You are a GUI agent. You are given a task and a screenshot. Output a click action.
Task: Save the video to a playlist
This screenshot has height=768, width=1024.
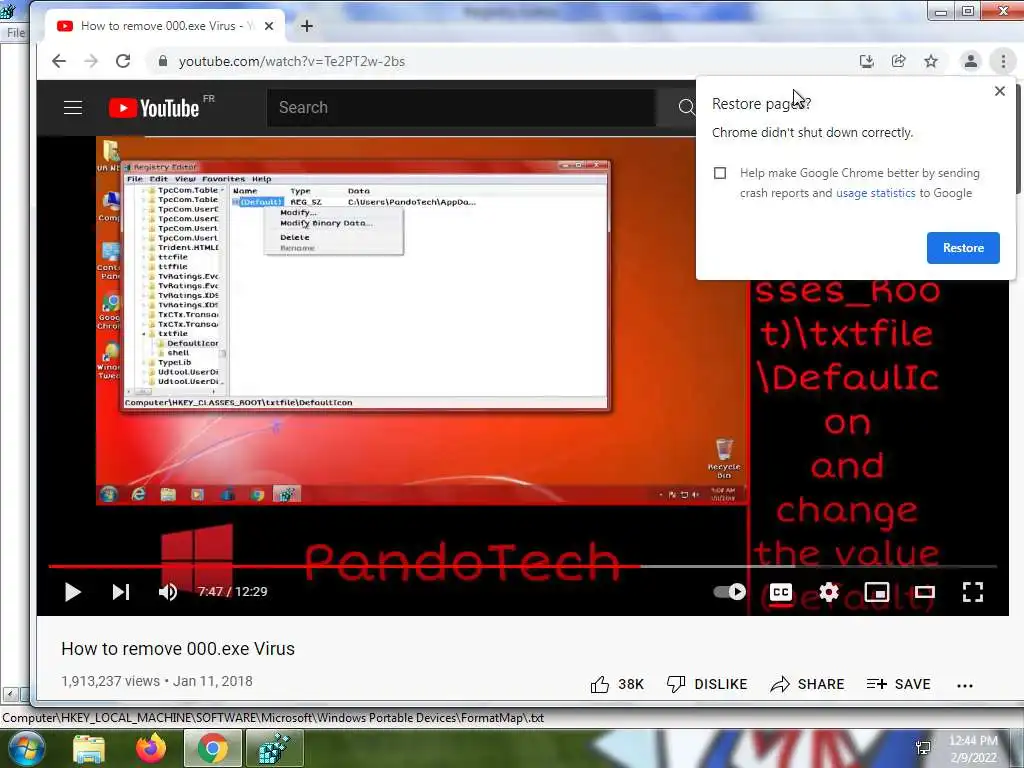coord(899,684)
